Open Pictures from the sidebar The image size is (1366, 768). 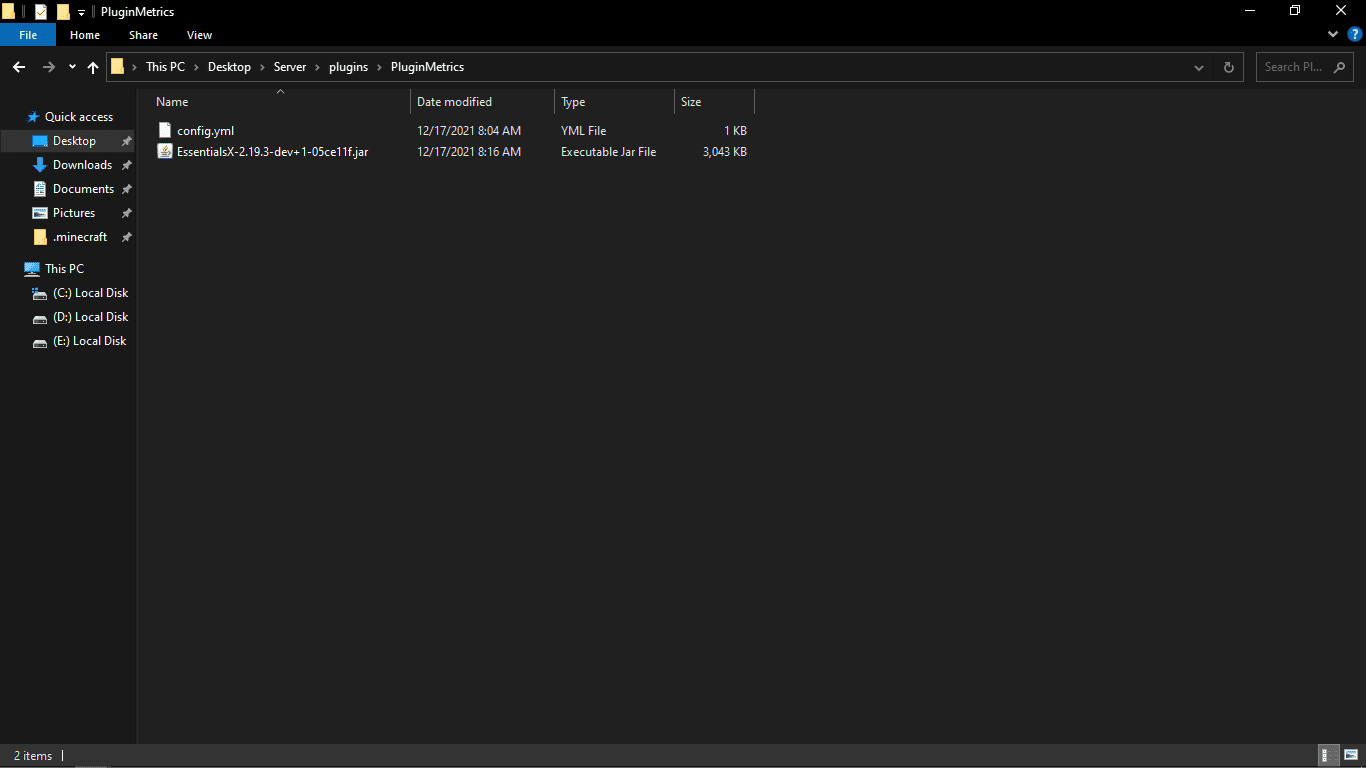[x=74, y=213]
